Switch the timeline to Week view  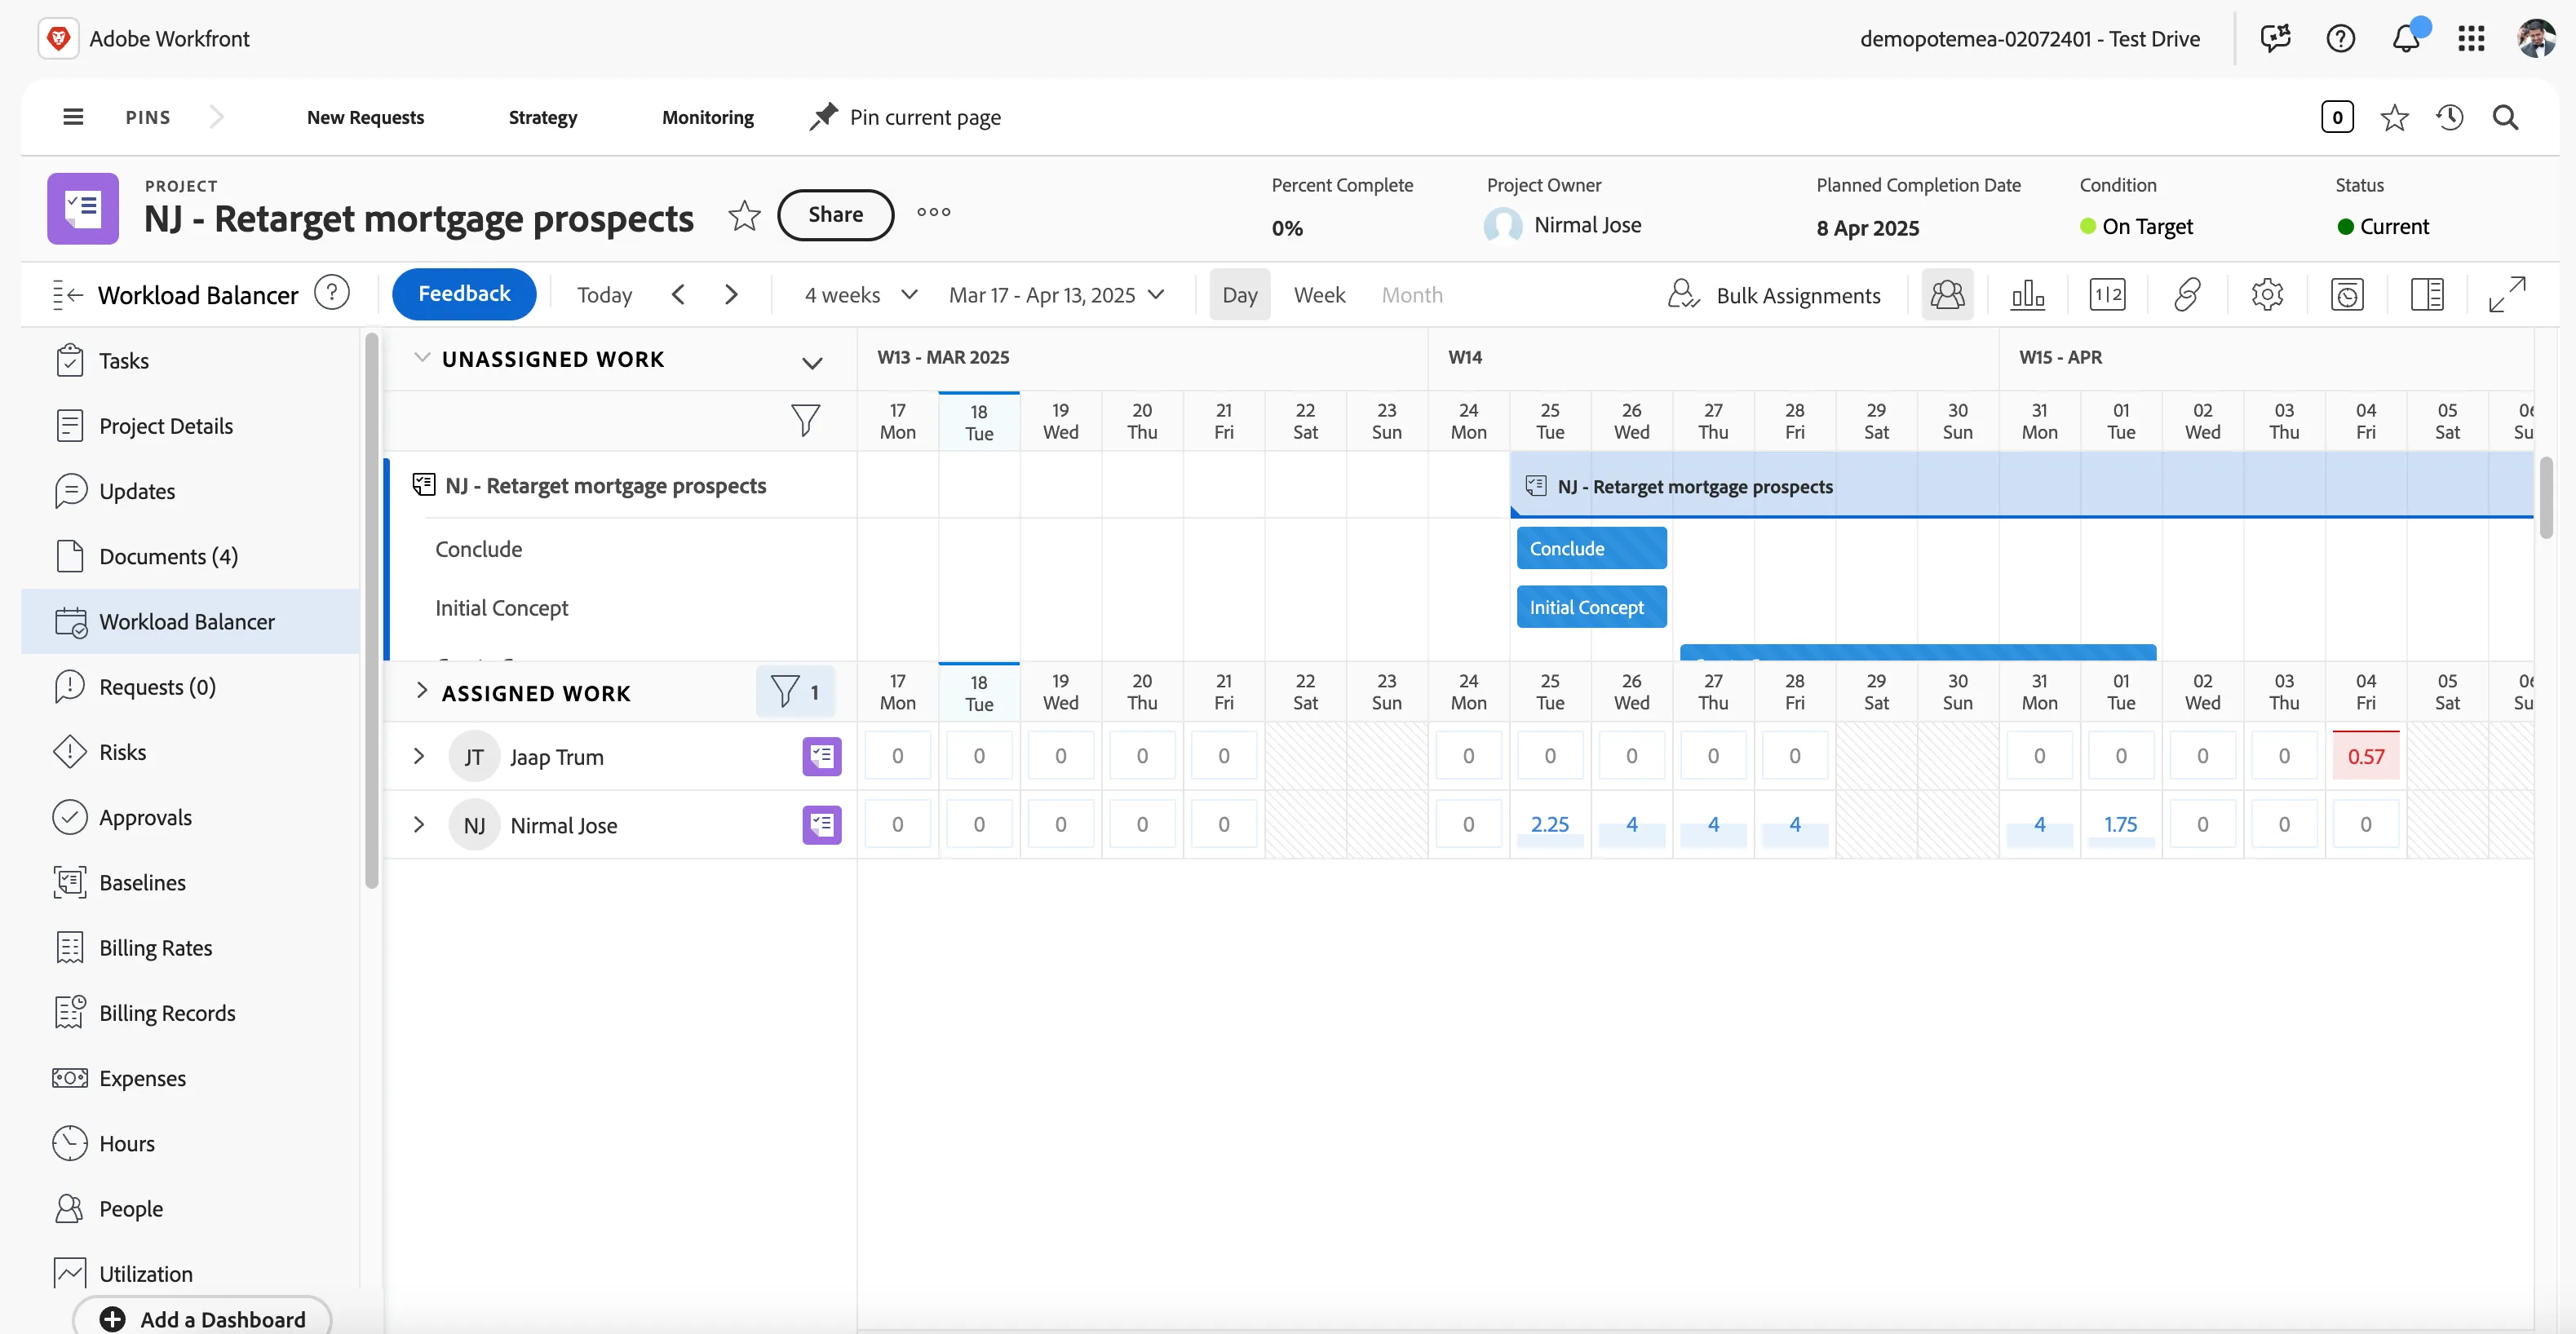click(1319, 295)
